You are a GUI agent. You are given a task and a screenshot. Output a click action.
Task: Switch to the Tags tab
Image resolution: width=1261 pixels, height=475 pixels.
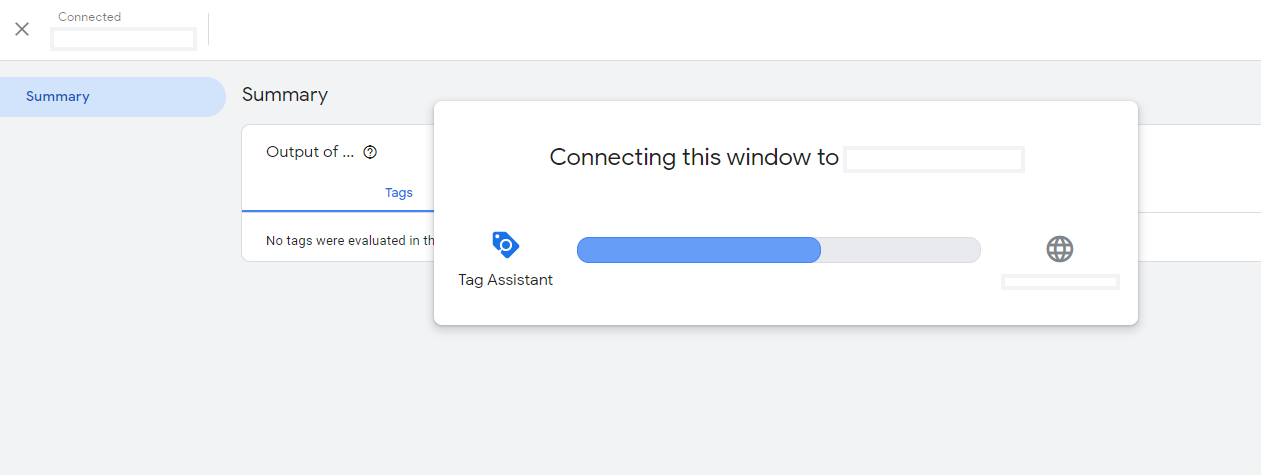pyautogui.click(x=398, y=193)
